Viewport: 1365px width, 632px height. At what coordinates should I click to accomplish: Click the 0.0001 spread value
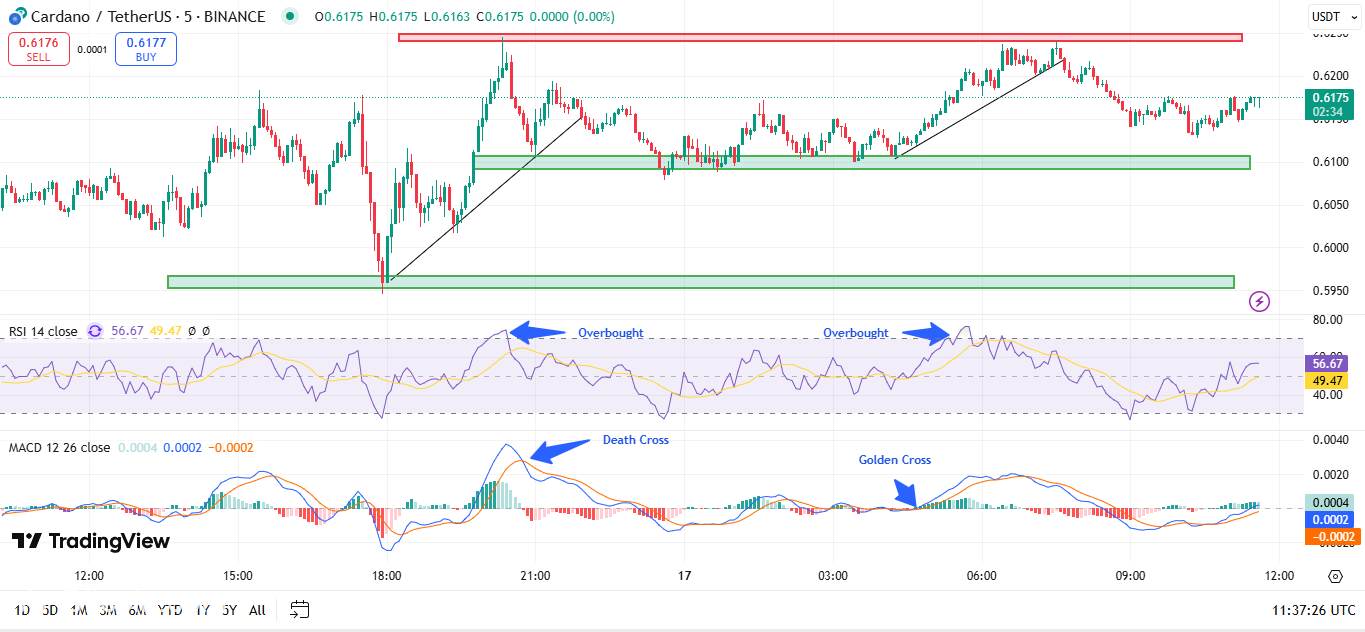click(92, 49)
